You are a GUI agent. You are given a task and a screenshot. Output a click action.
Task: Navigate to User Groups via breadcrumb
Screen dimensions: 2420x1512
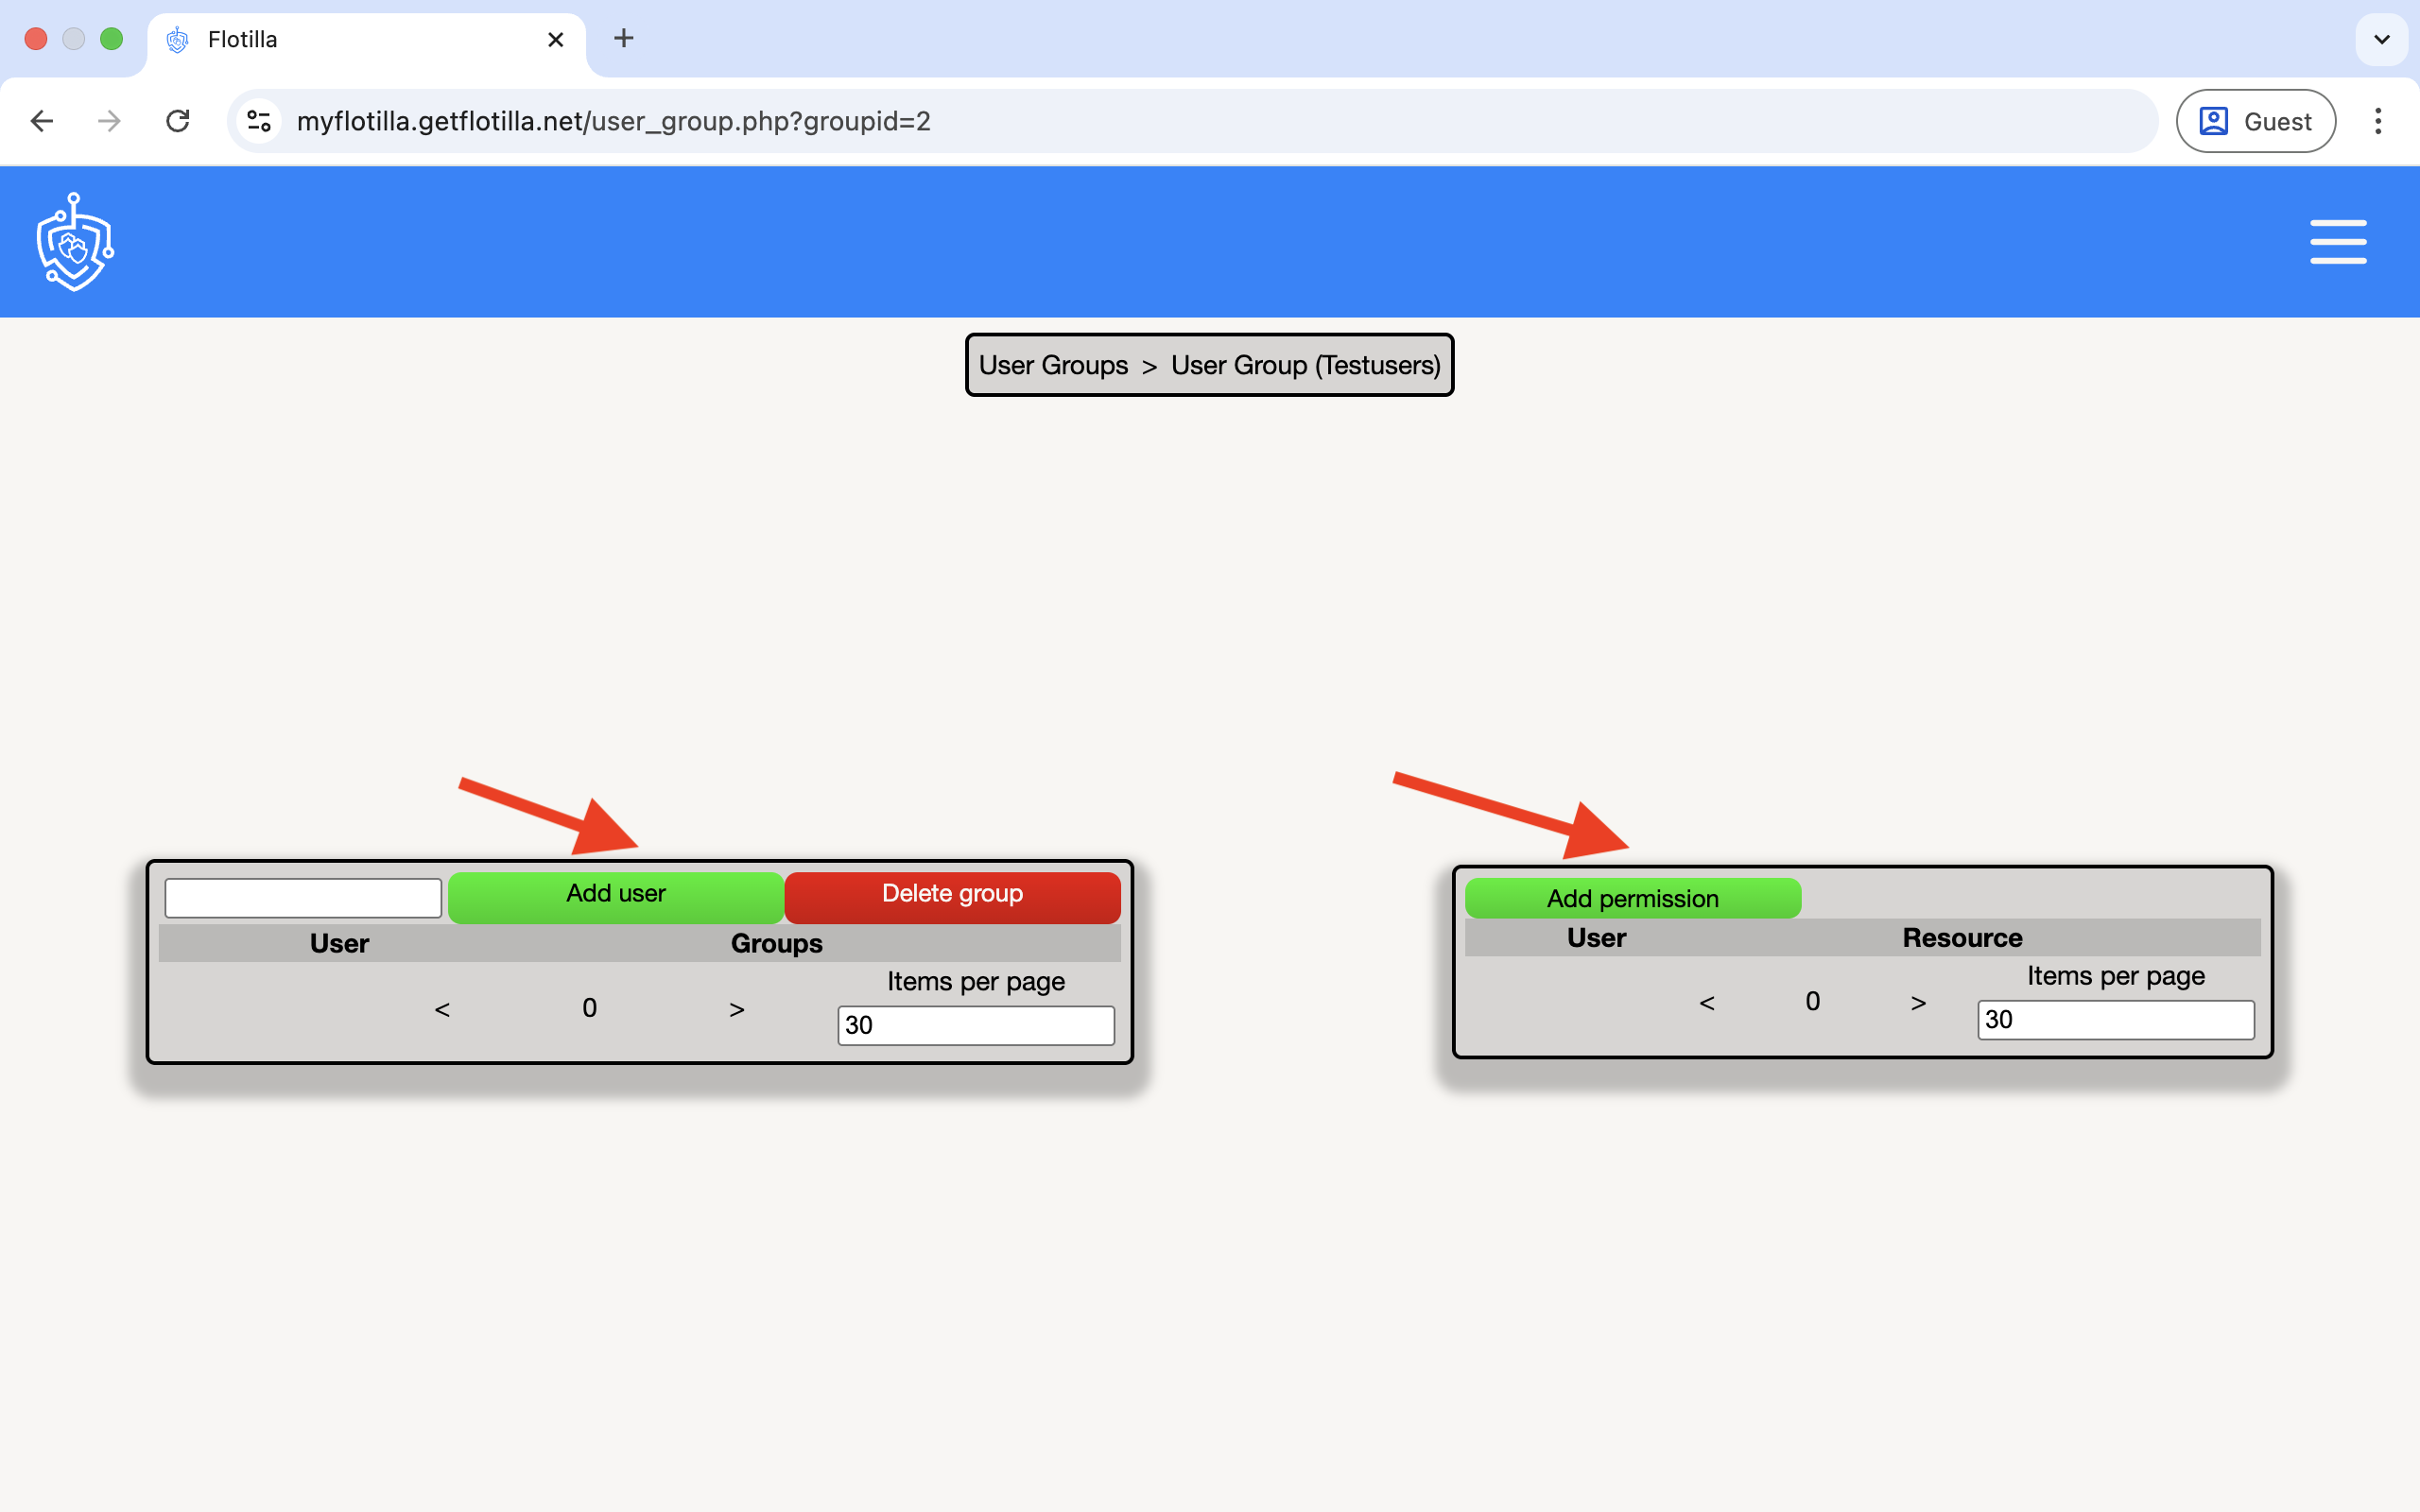point(1052,365)
